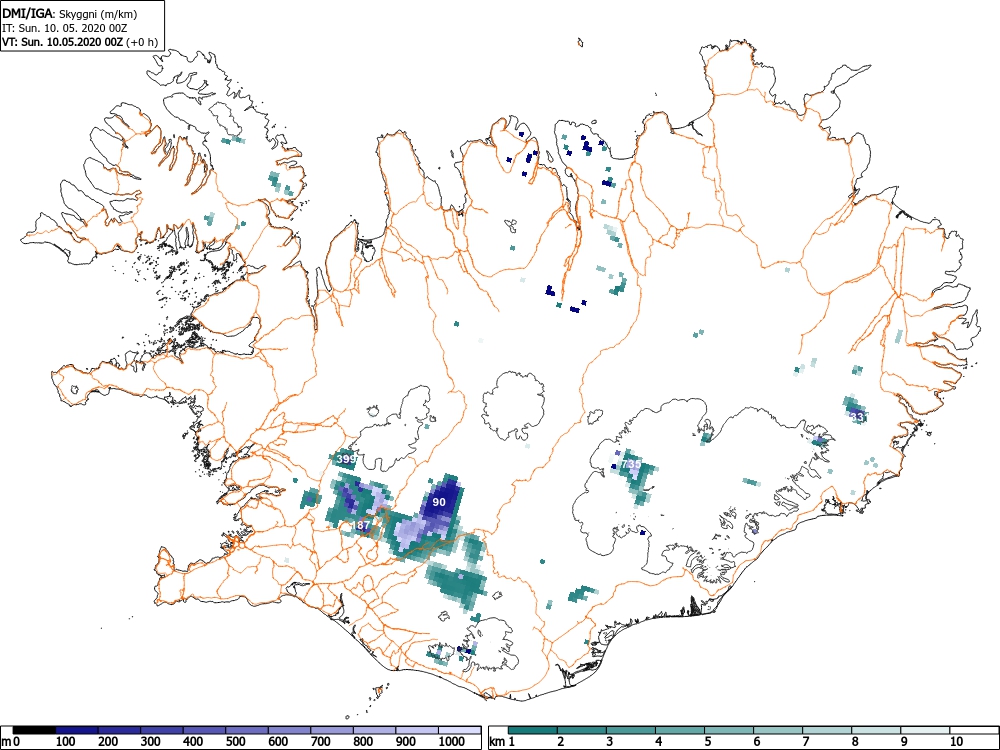Select the 5–6 km legend swatch
Viewport: 1000px width, 750px height.
[729, 730]
